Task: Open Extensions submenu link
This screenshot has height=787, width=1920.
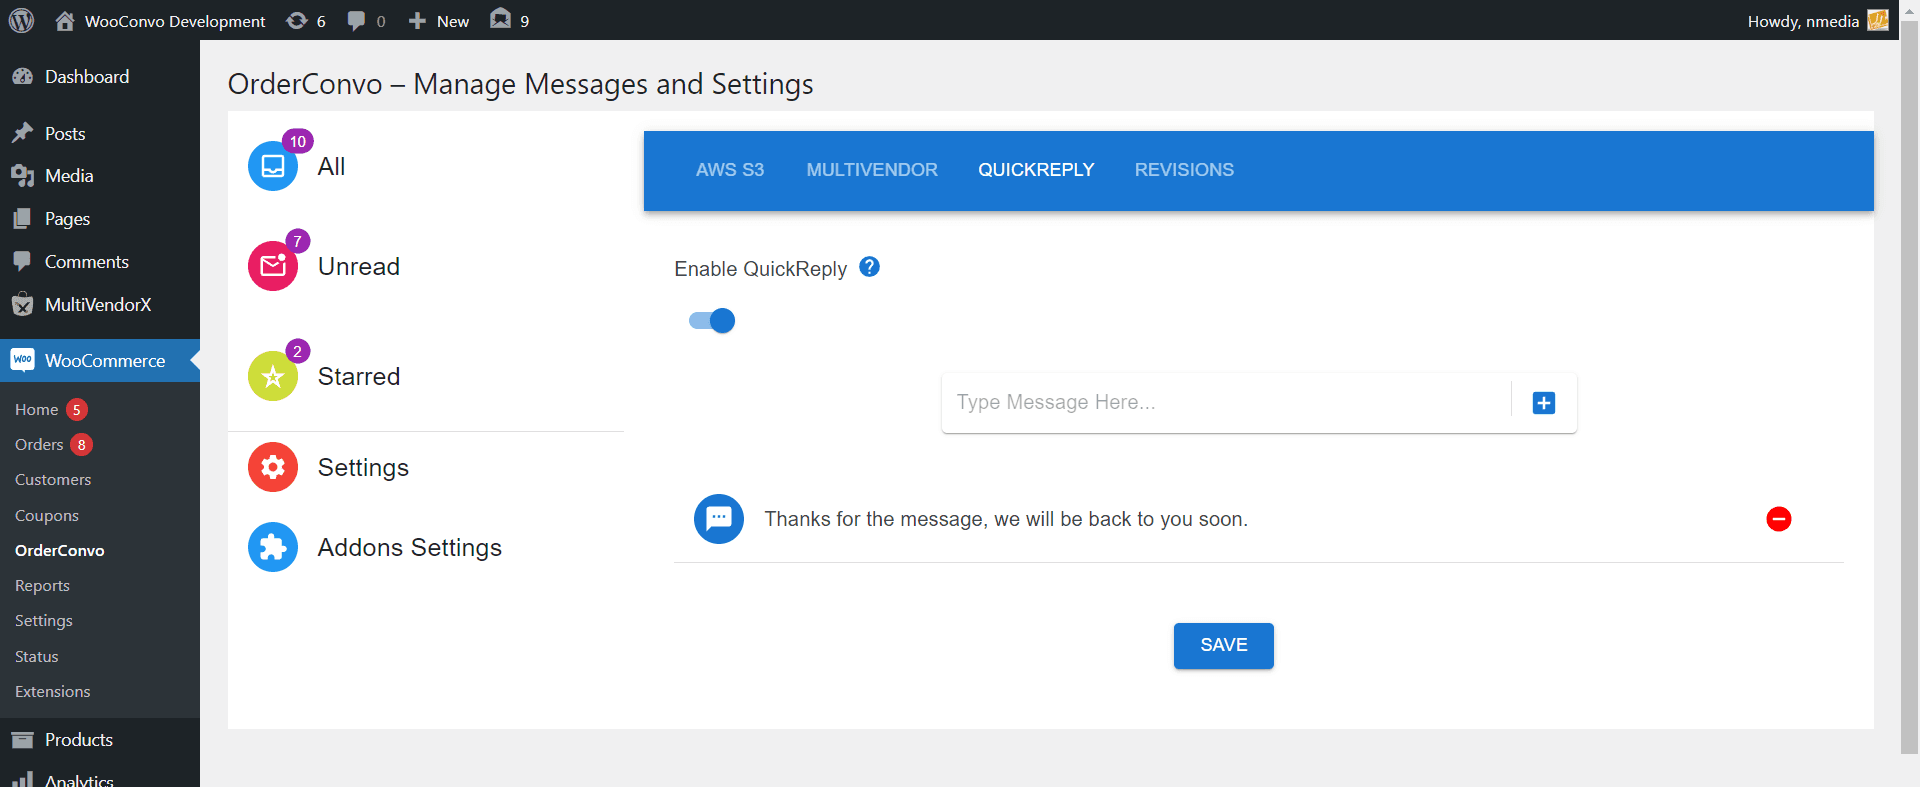Action: pyautogui.click(x=53, y=692)
